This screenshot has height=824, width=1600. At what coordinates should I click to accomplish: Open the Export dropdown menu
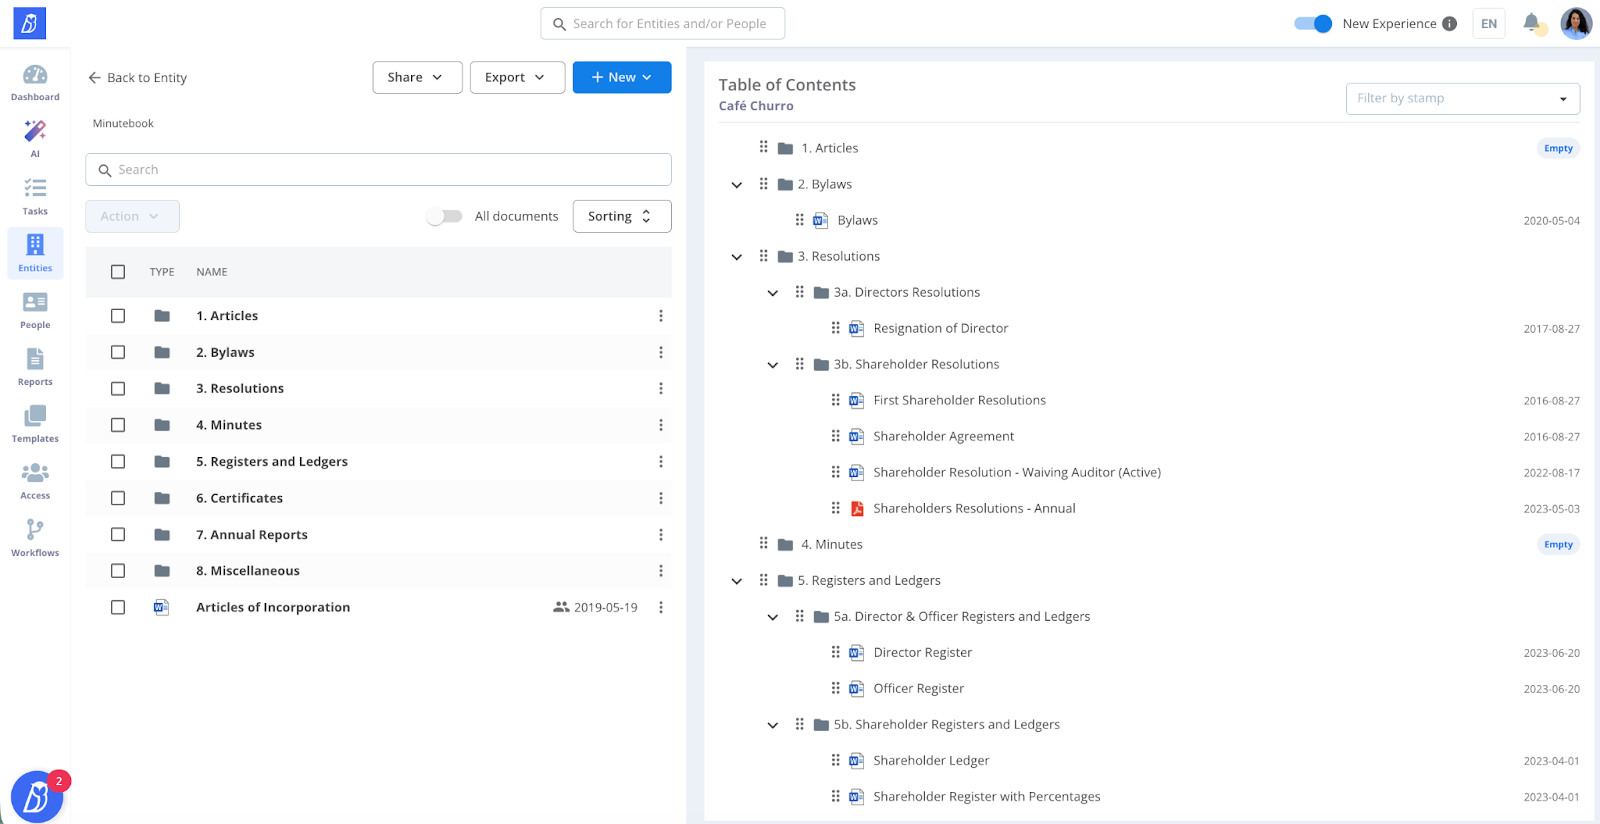(517, 77)
